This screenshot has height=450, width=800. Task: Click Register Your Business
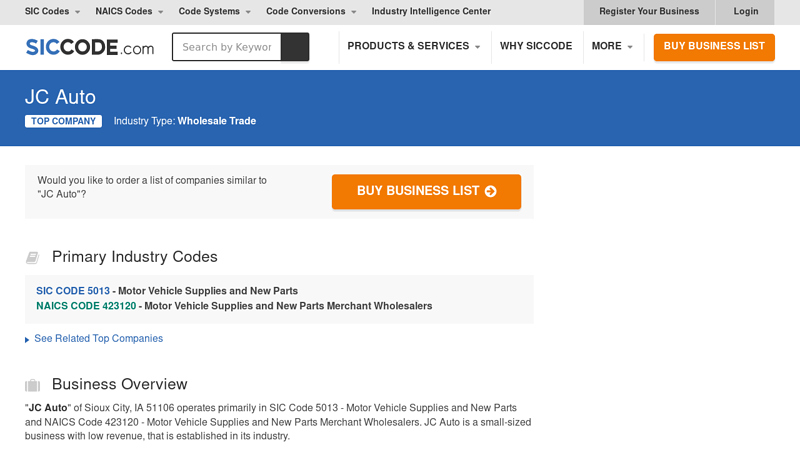[x=649, y=12]
